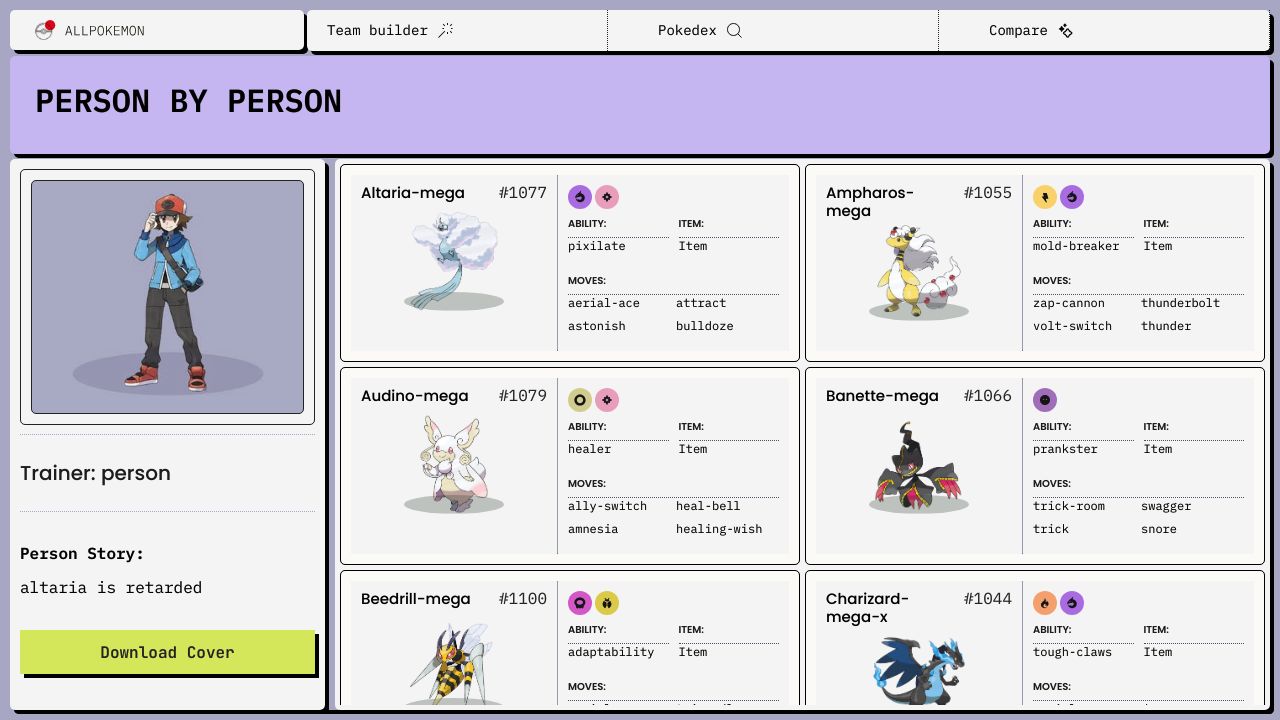Screen dimensions: 1280x720
Task: Switch to the Compare tab
Action: (1030, 30)
